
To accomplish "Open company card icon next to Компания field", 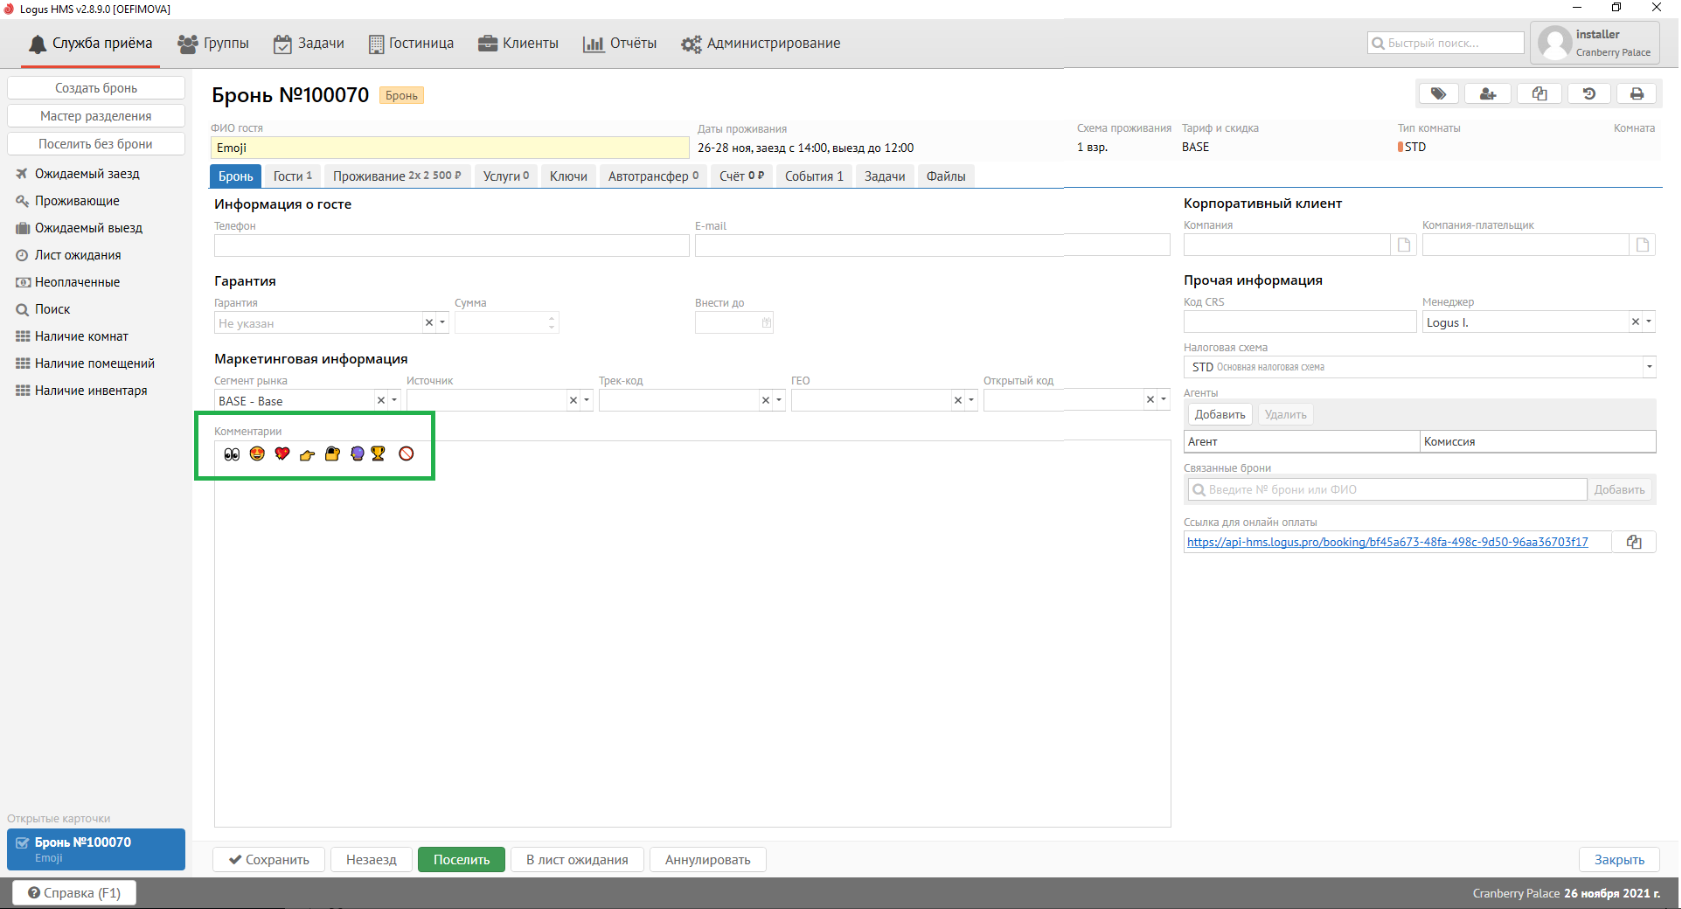I will tap(1404, 245).
